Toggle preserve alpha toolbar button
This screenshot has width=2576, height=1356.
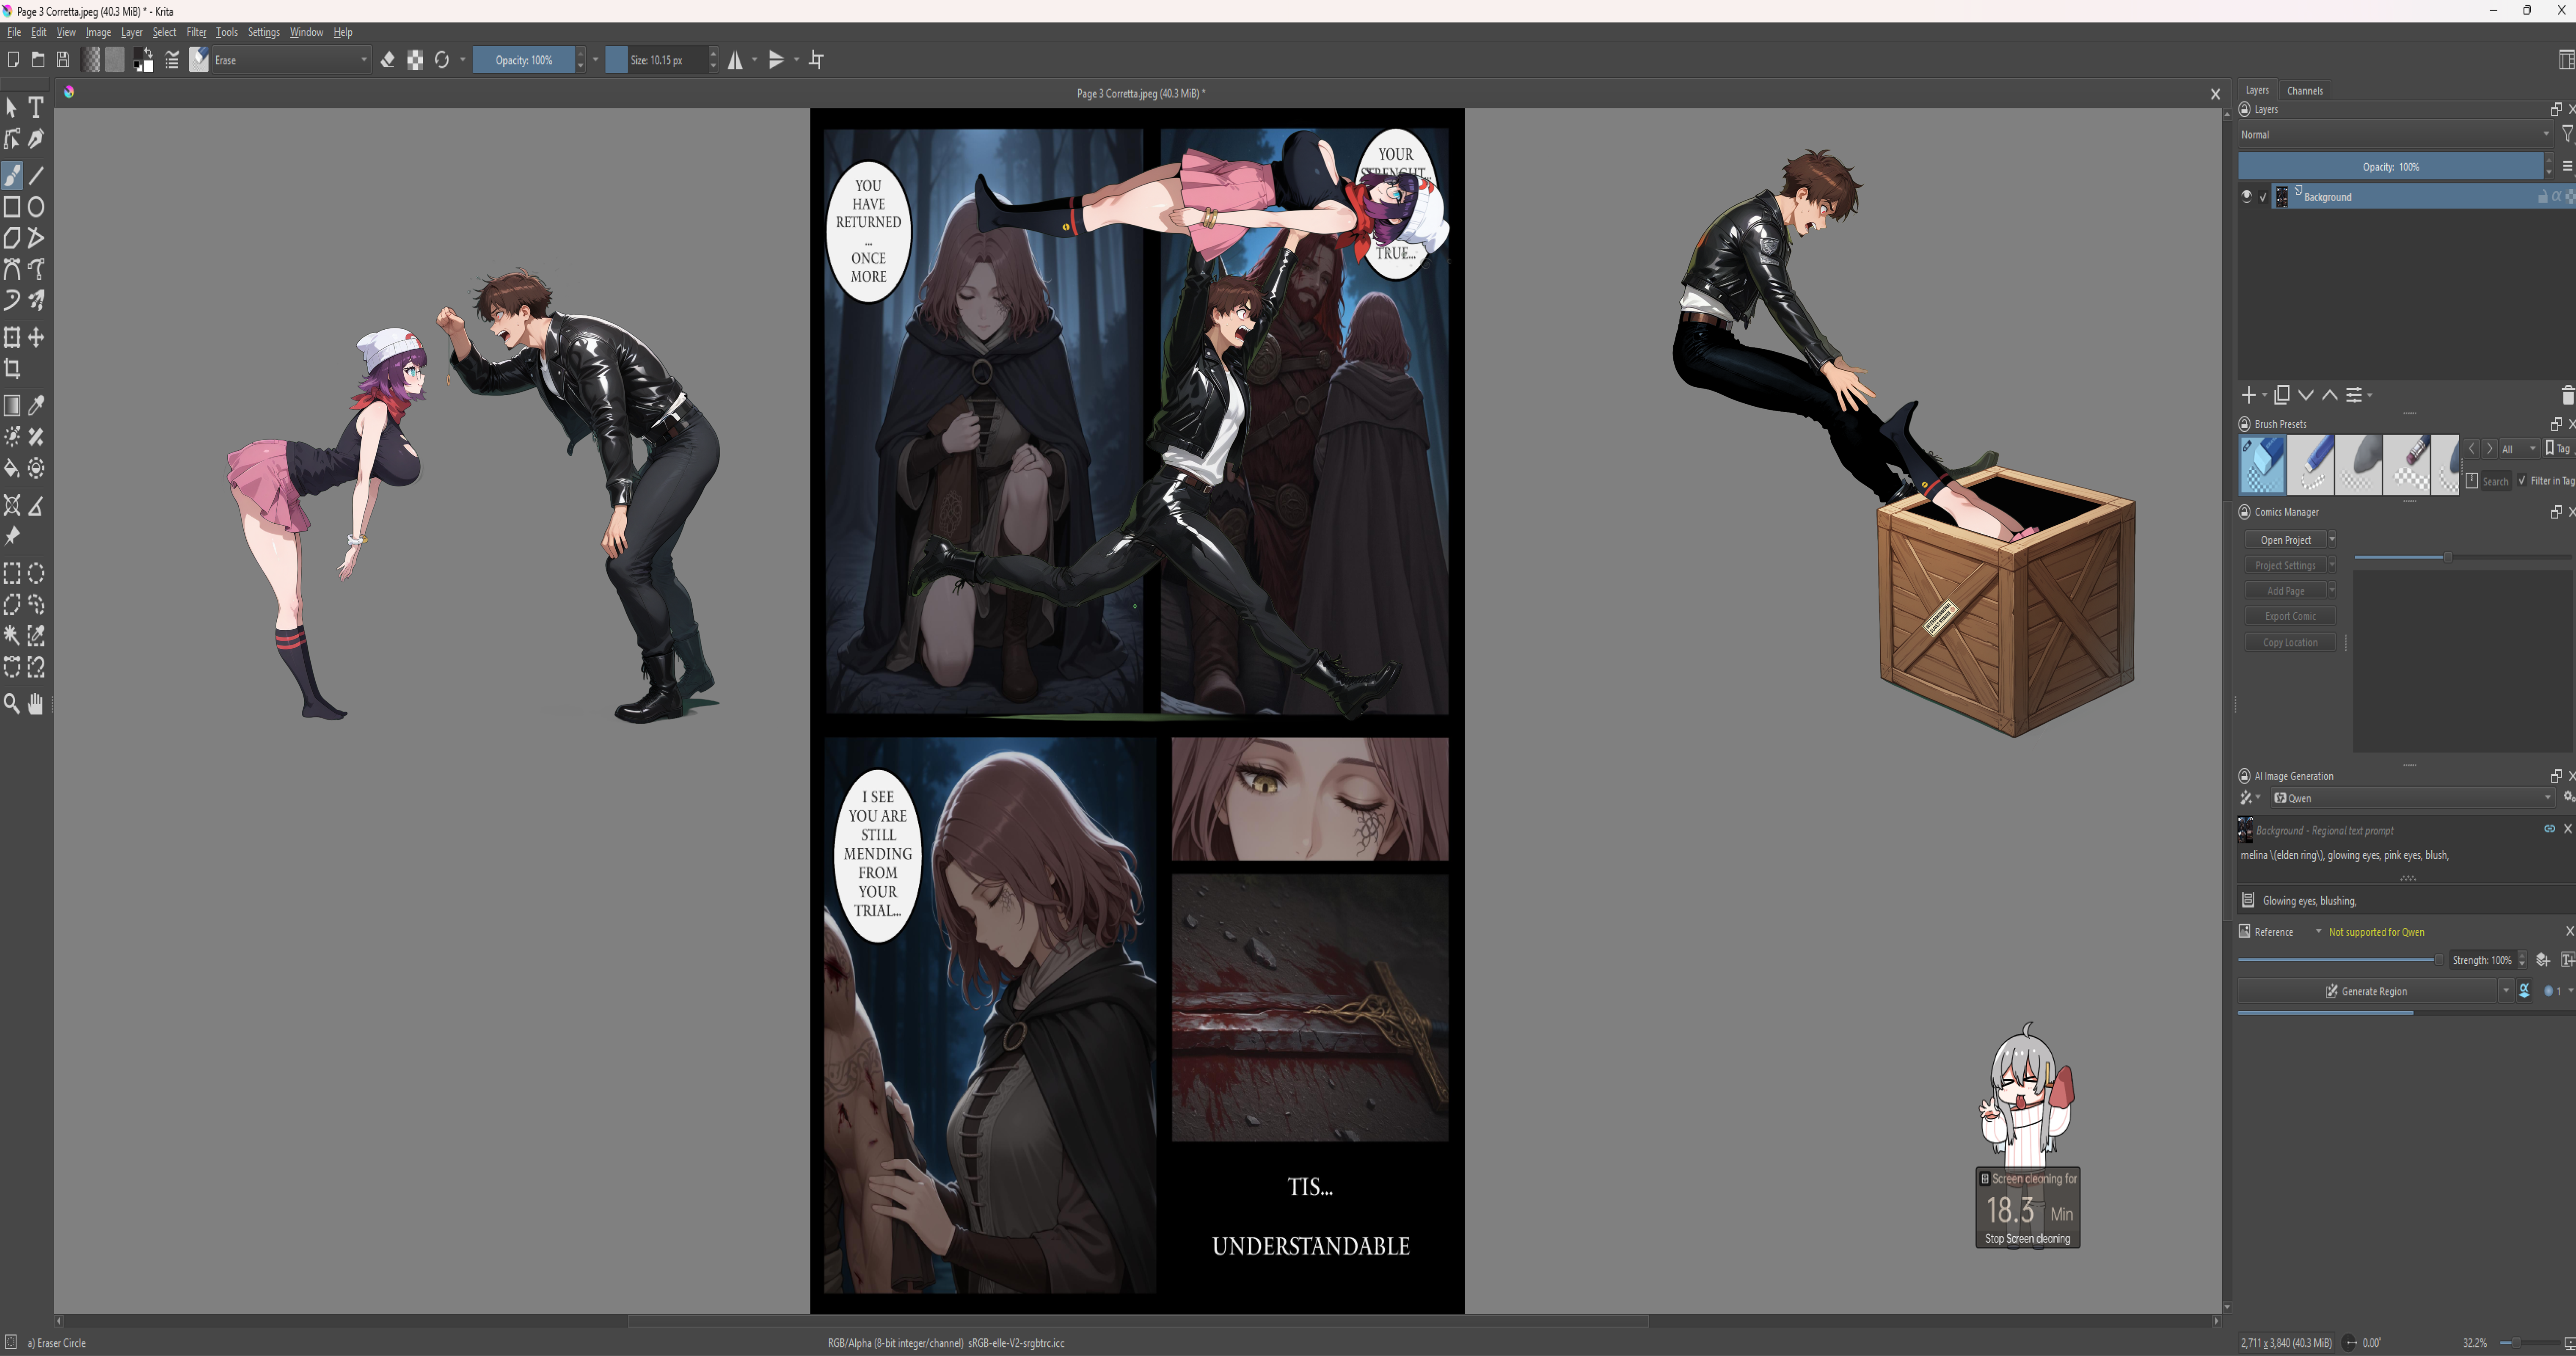coord(415,60)
